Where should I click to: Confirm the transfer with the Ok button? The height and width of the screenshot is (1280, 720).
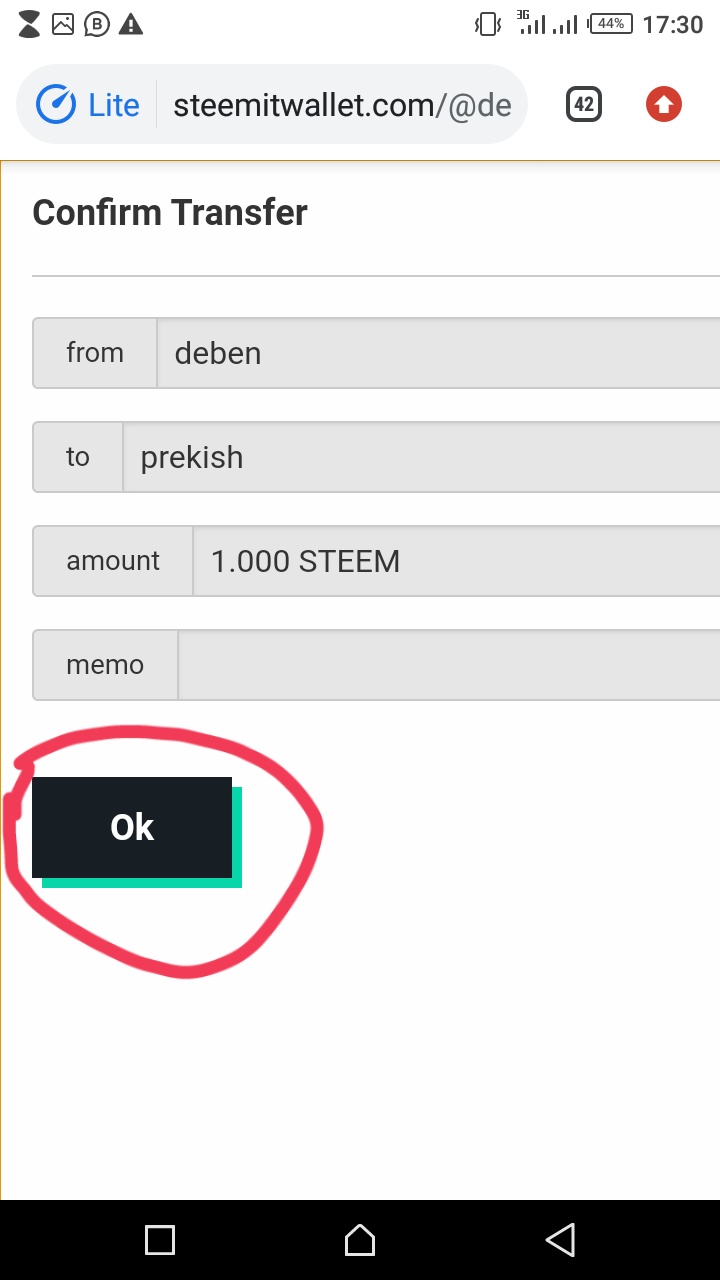tap(132, 828)
